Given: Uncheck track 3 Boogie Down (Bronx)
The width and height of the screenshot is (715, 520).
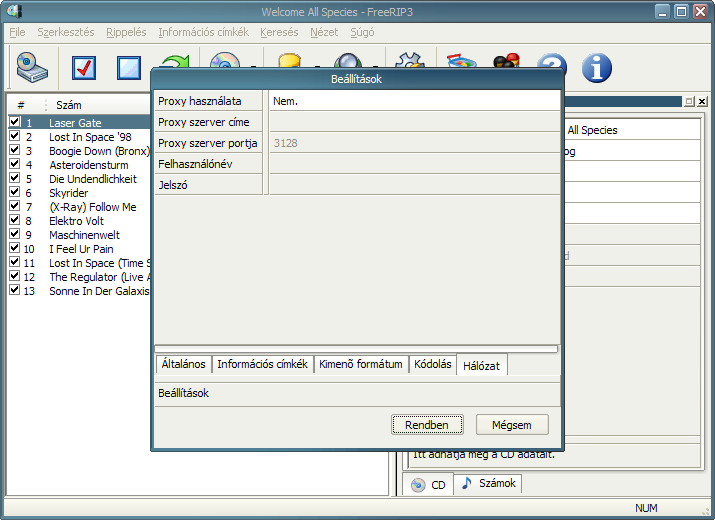Looking at the screenshot, I should pos(15,150).
